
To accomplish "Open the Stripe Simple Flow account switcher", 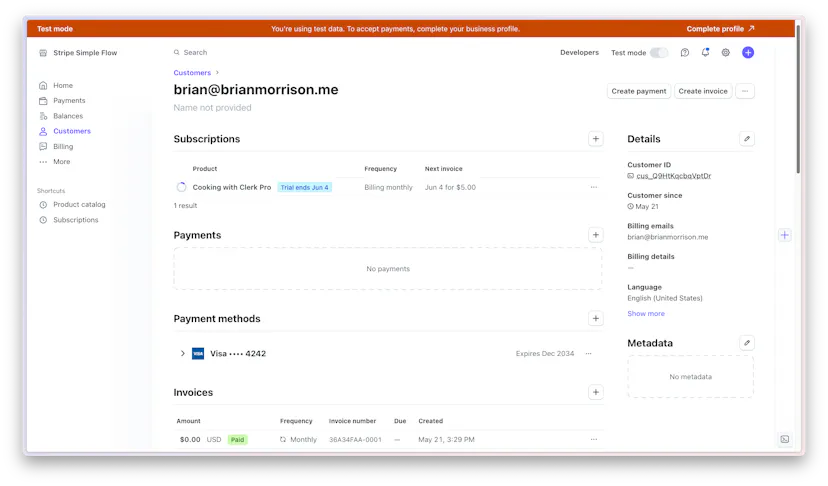I will [78, 53].
